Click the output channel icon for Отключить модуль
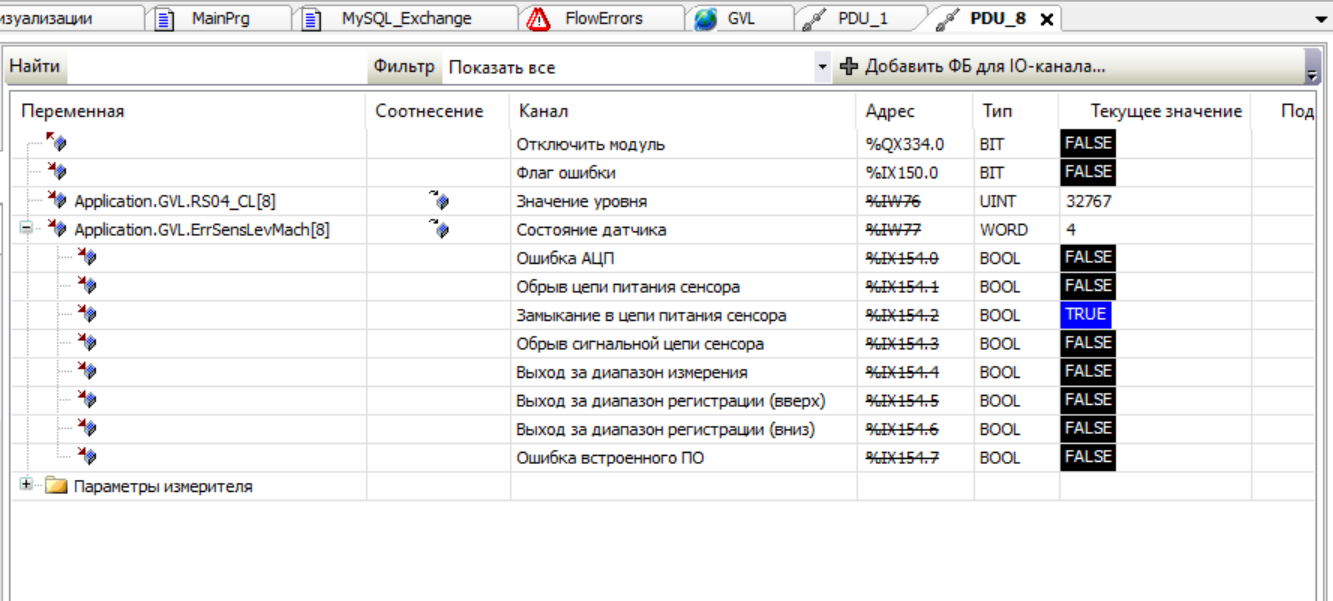 pos(56,144)
